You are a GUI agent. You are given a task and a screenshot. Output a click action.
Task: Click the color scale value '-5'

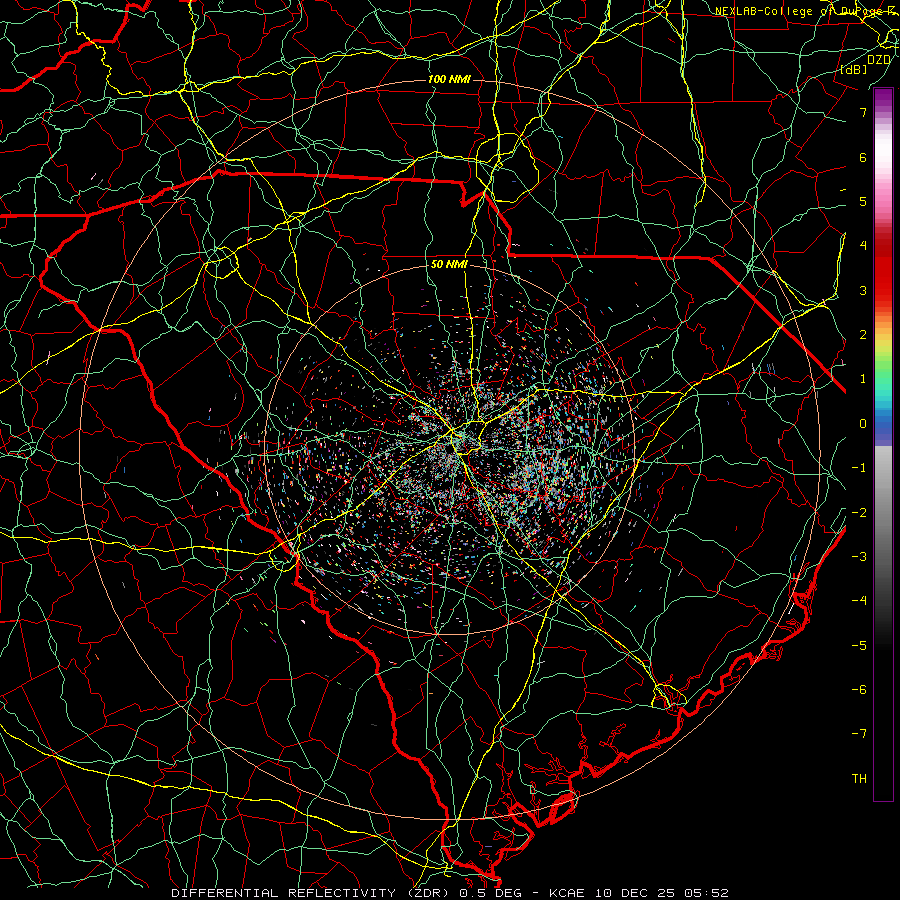click(859, 646)
